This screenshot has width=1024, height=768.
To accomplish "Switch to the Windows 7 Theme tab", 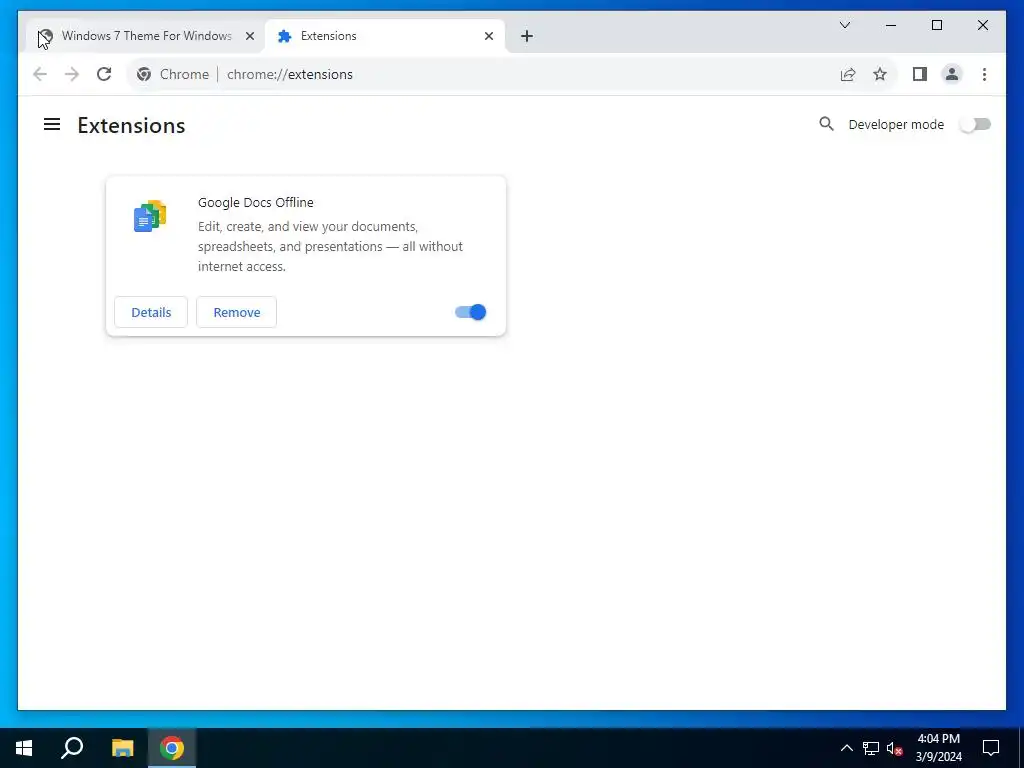I will point(146,36).
